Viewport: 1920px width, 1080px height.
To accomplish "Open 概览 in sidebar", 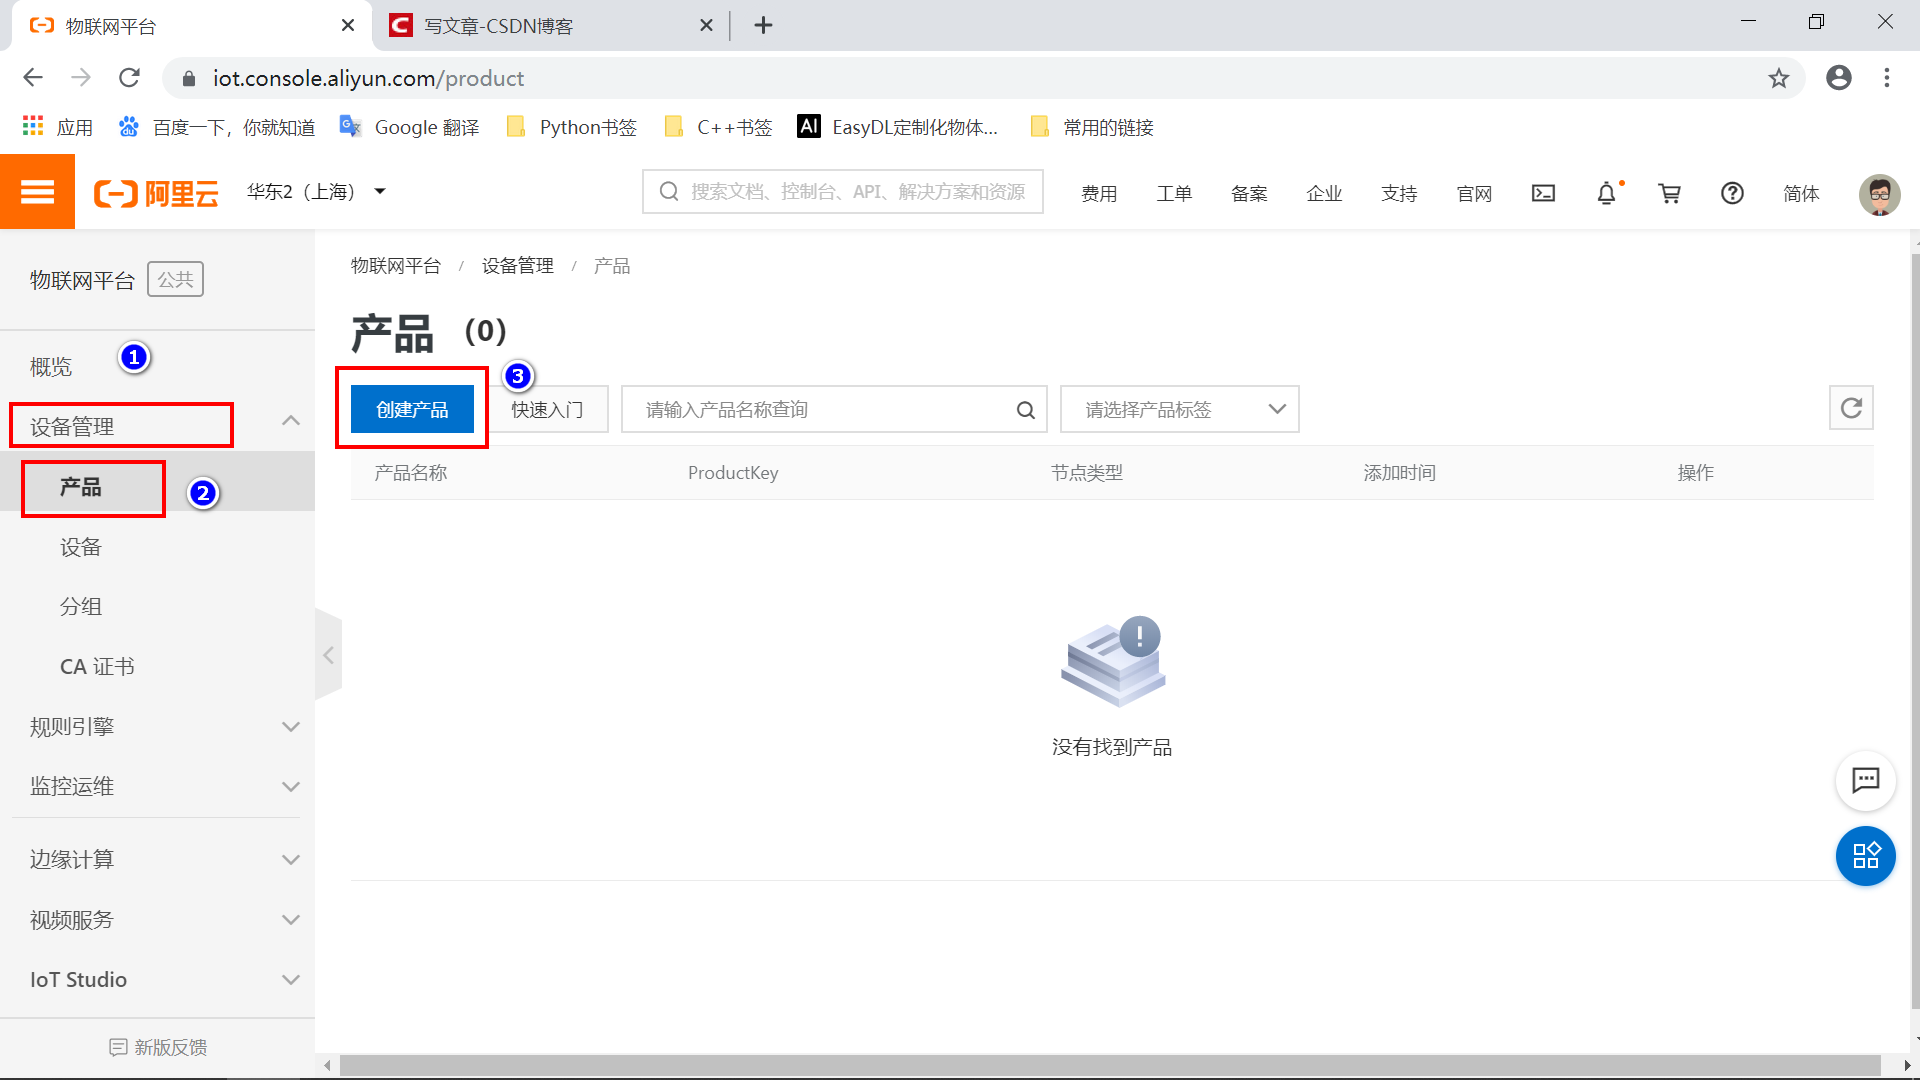I will point(51,367).
